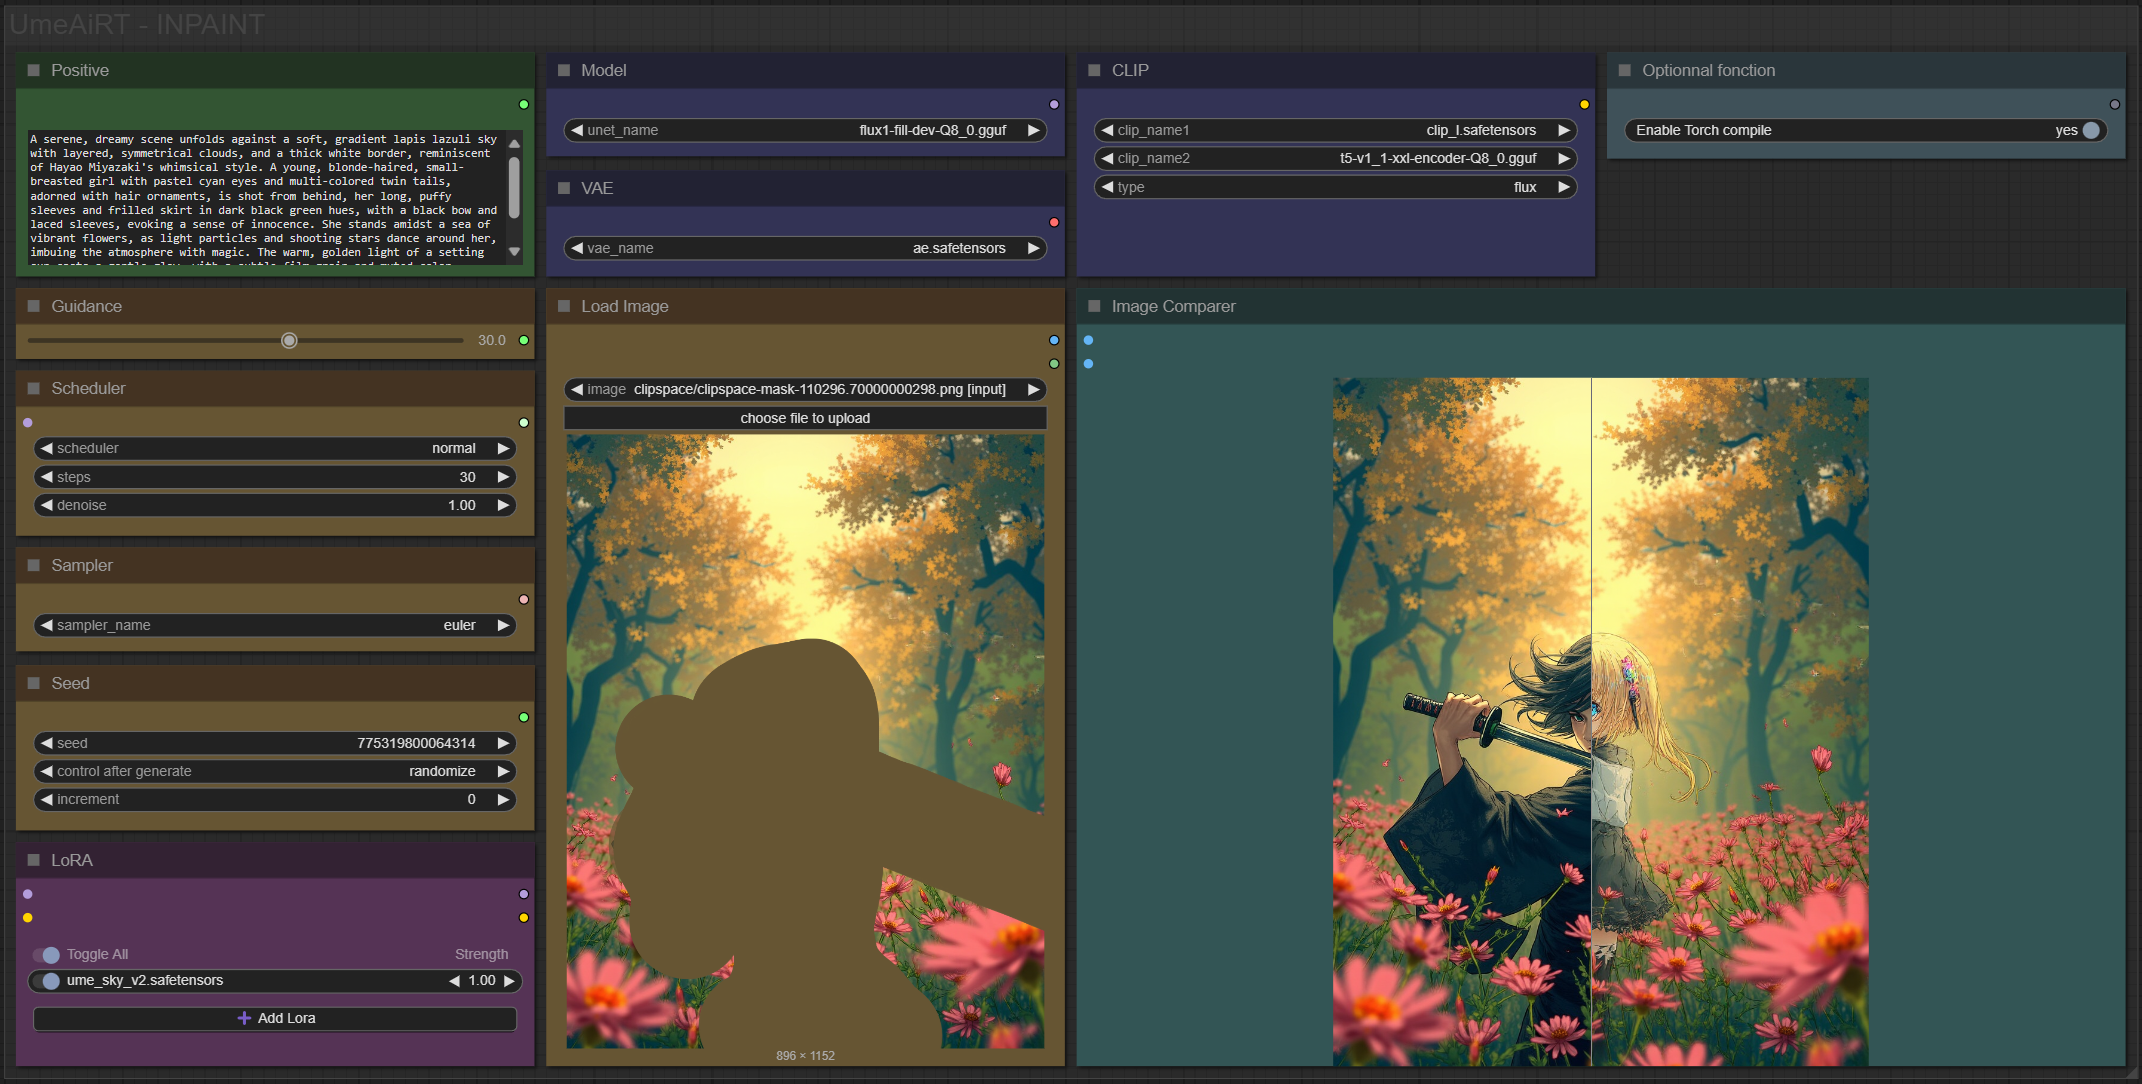Image resolution: width=2142 pixels, height=1084 pixels.
Task: Click right arrow on steps value
Action: (x=504, y=477)
